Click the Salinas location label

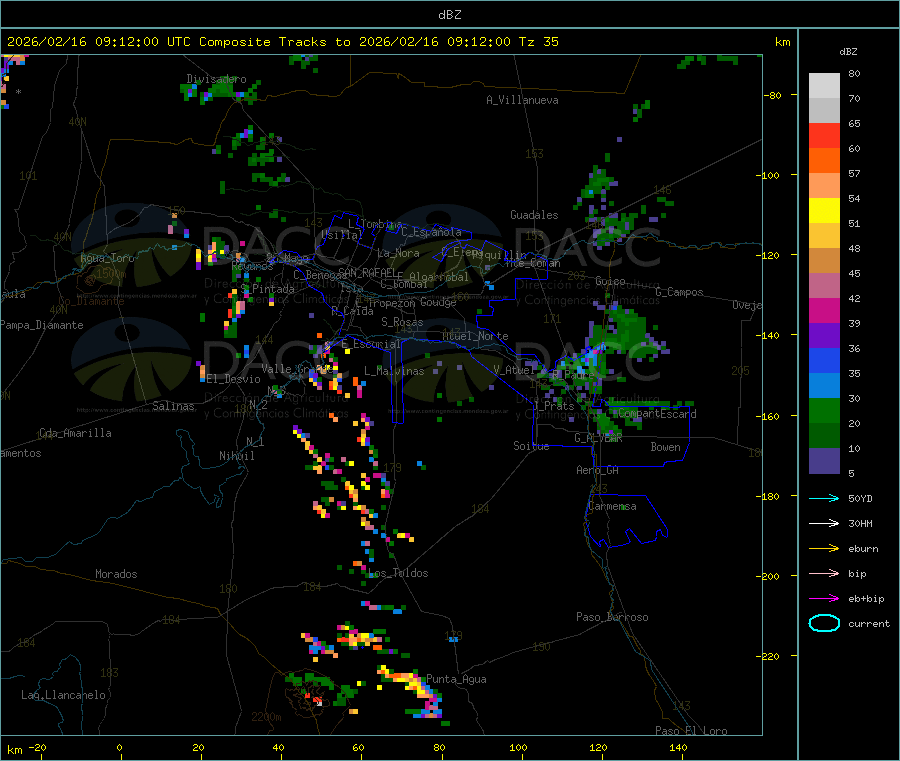point(173,406)
